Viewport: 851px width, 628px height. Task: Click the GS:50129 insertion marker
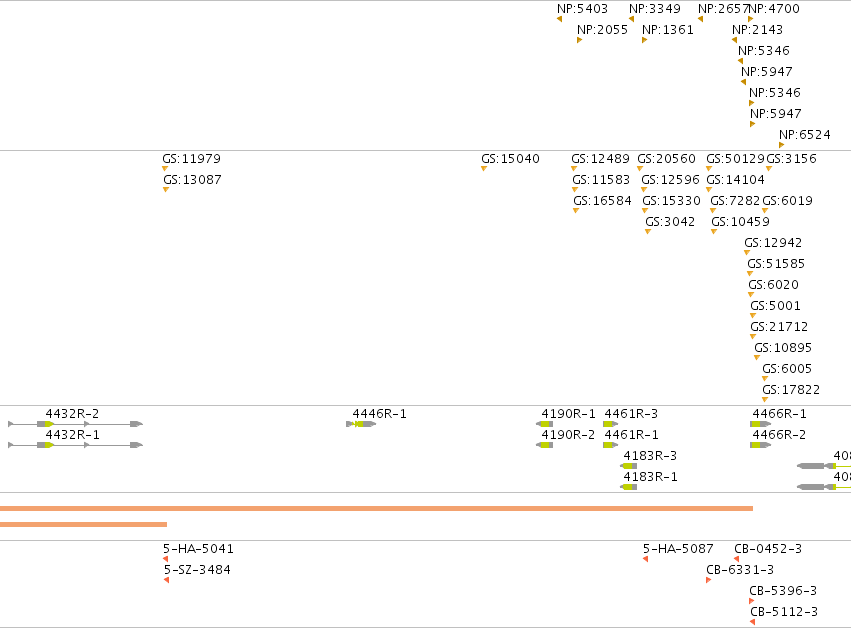click(x=709, y=168)
